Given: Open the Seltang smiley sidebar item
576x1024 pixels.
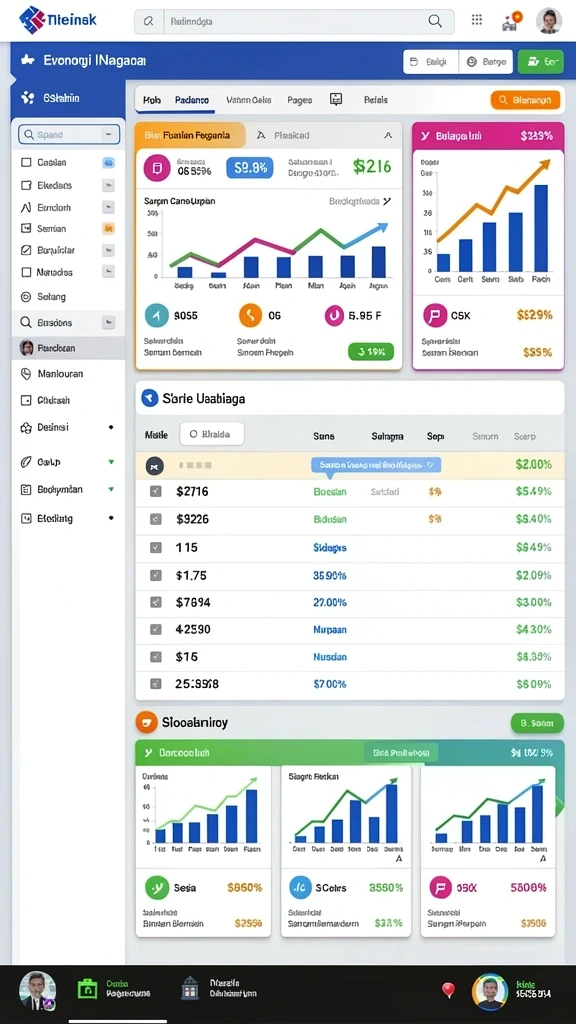Looking at the screenshot, I should tap(26, 296).
